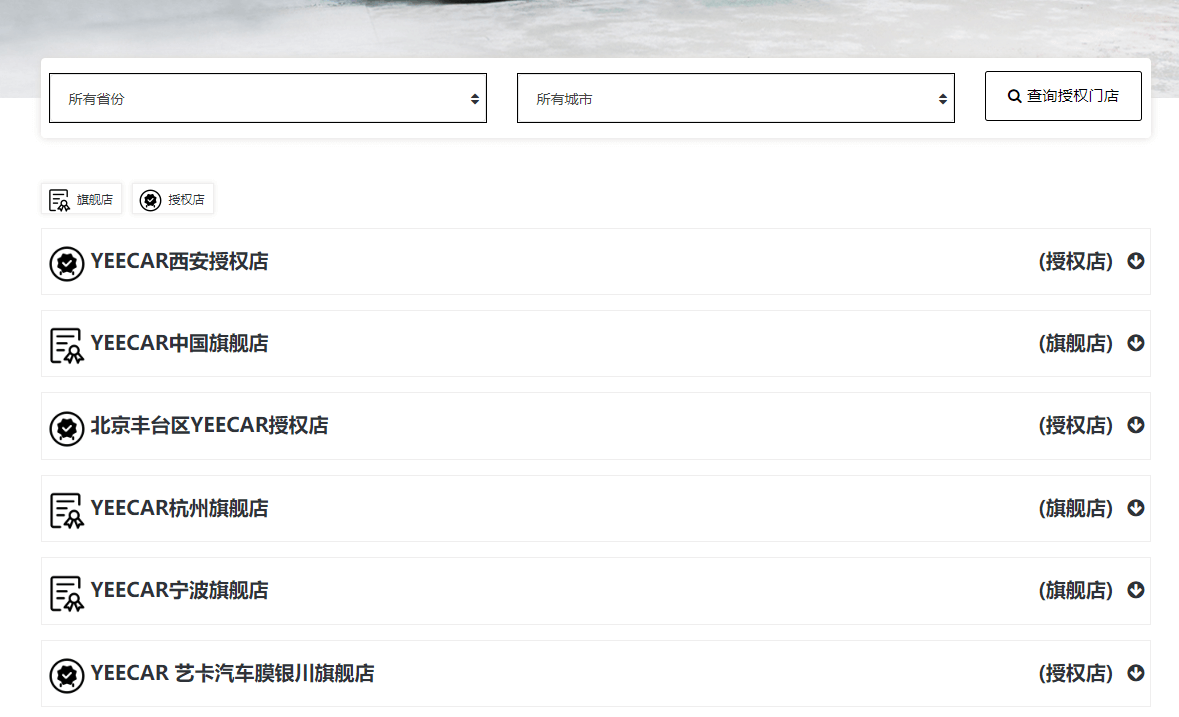Click (旗舰店) label in YEECAR杭州旗舰店 row

tap(1075, 509)
